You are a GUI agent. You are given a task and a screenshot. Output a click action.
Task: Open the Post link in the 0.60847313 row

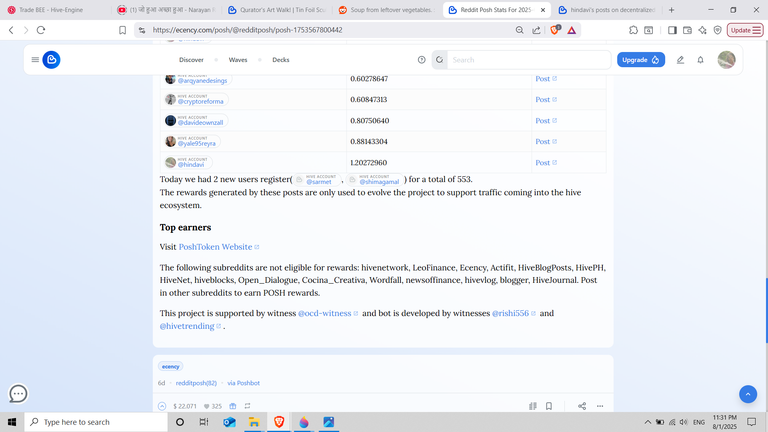[546, 99]
